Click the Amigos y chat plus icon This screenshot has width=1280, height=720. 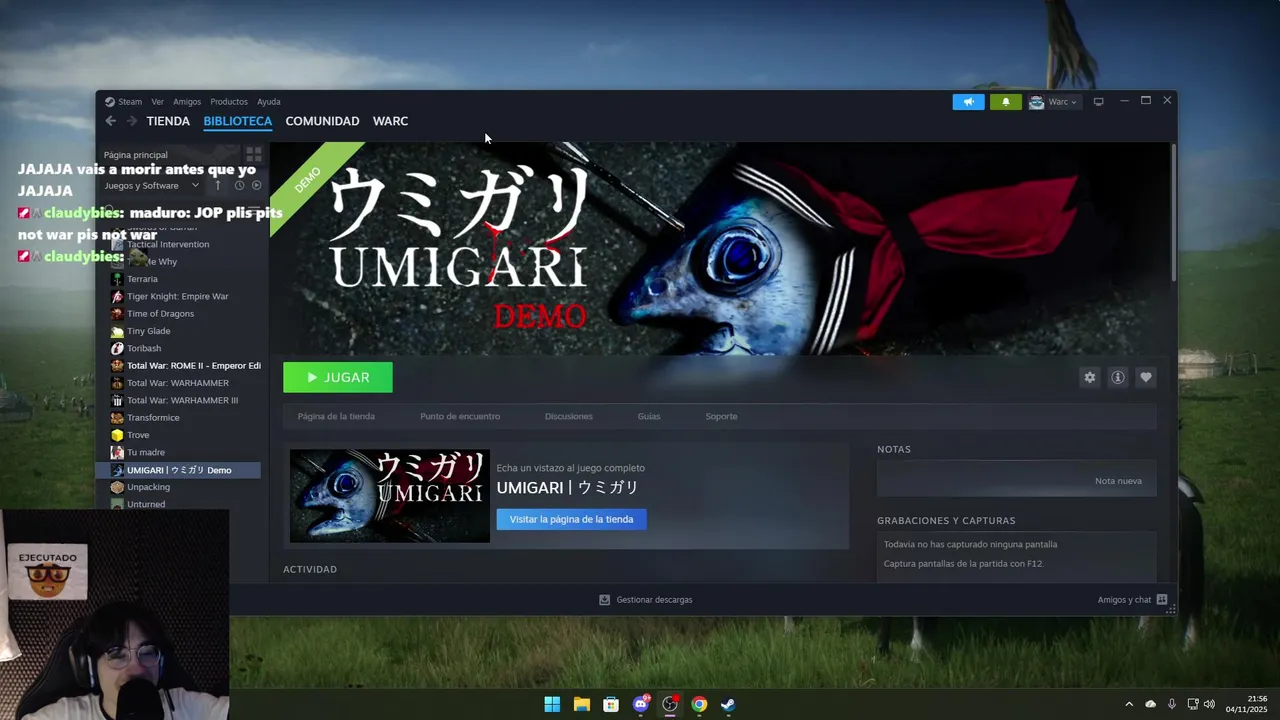click(1162, 600)
